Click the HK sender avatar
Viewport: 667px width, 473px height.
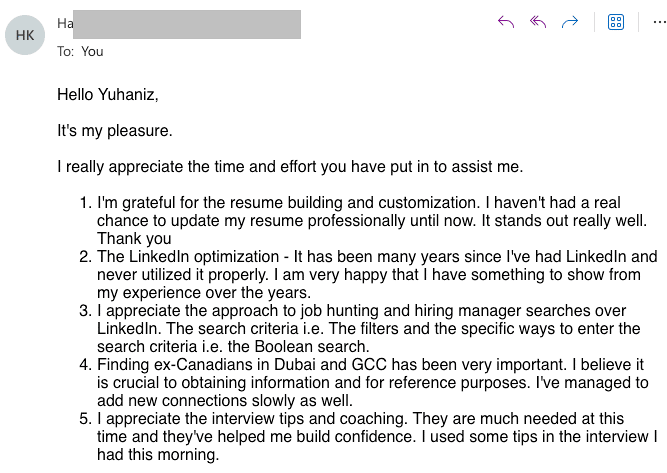(x=25, y=33)
